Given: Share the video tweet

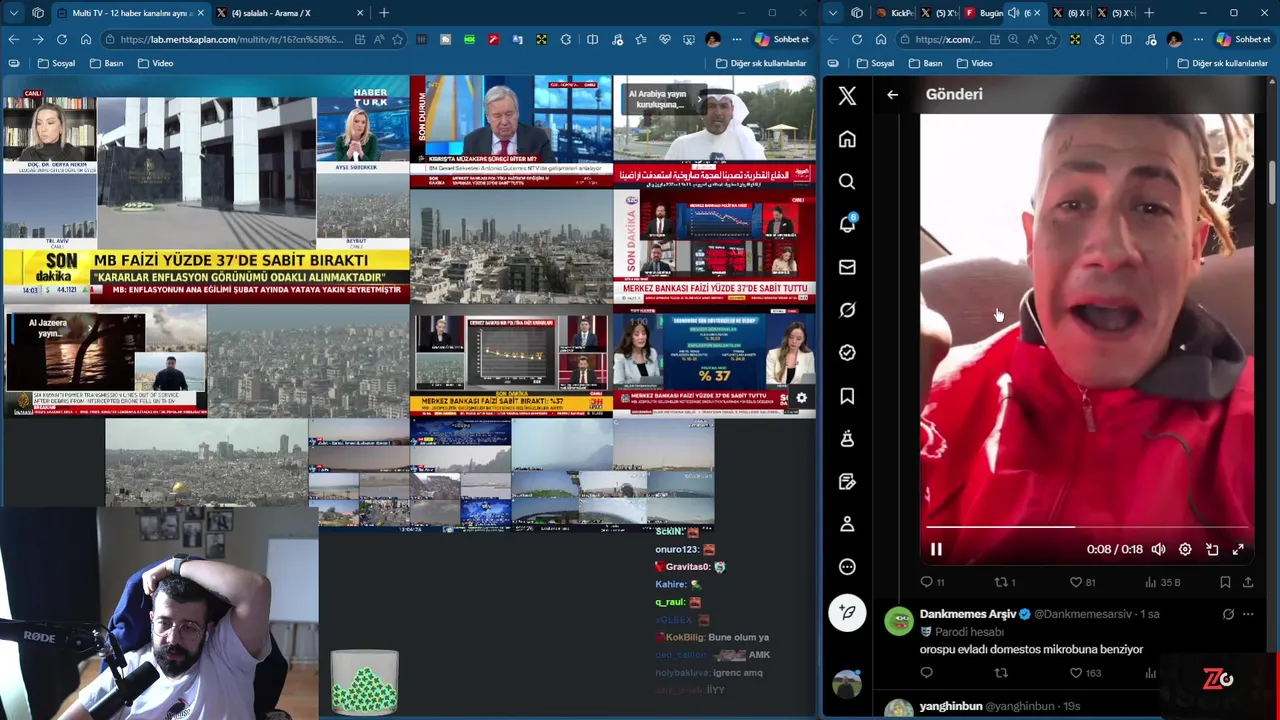Looking at the screenshot, I should tap(1248, 582).
